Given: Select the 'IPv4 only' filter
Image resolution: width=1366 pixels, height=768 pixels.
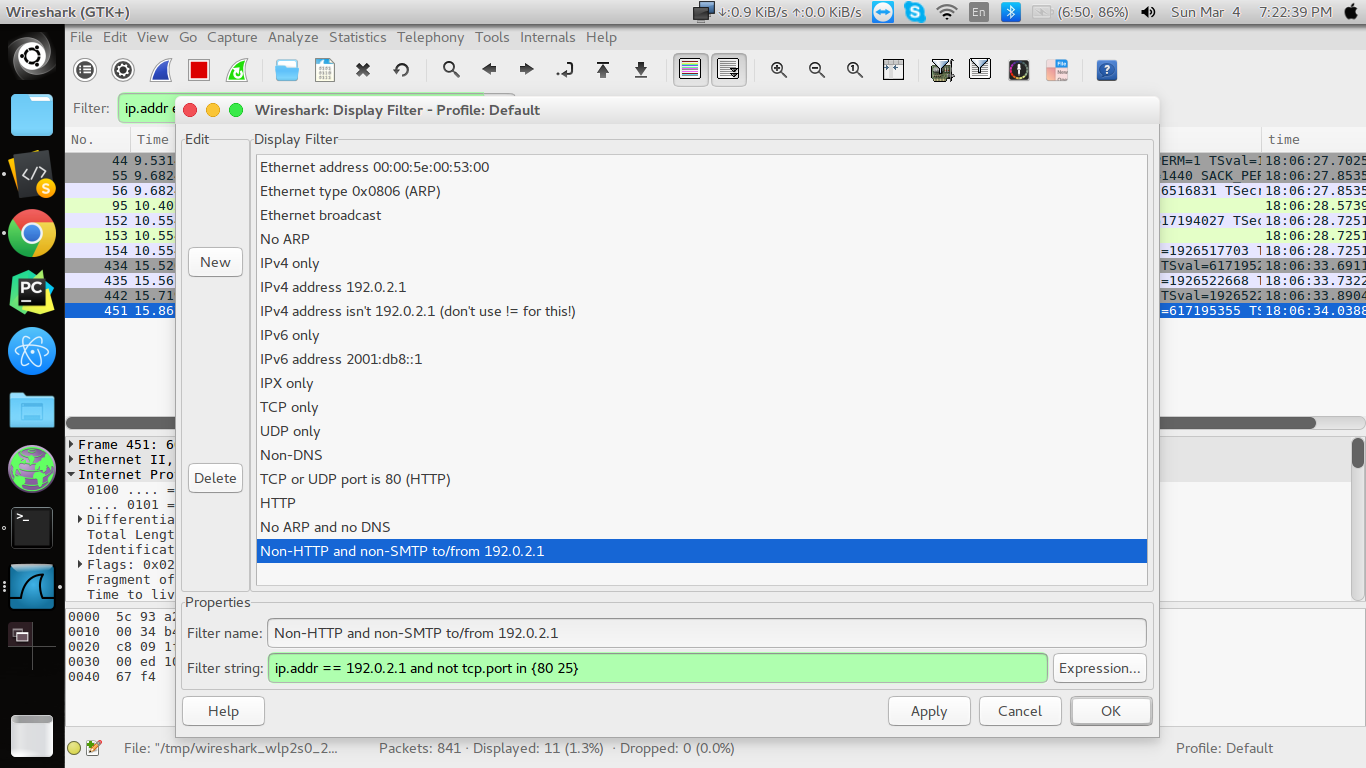Looking at the screenshot, I should coord(702,263).
